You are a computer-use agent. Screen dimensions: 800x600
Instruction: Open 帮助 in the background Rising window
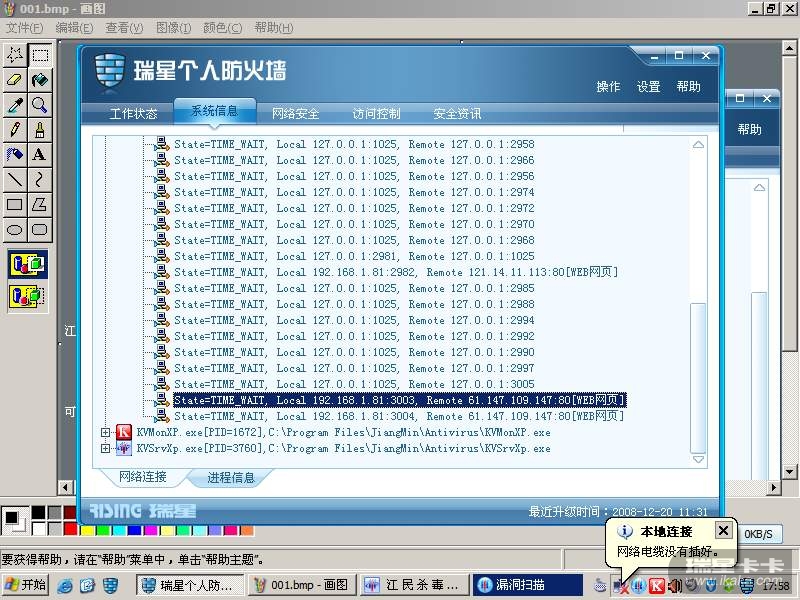749,130
